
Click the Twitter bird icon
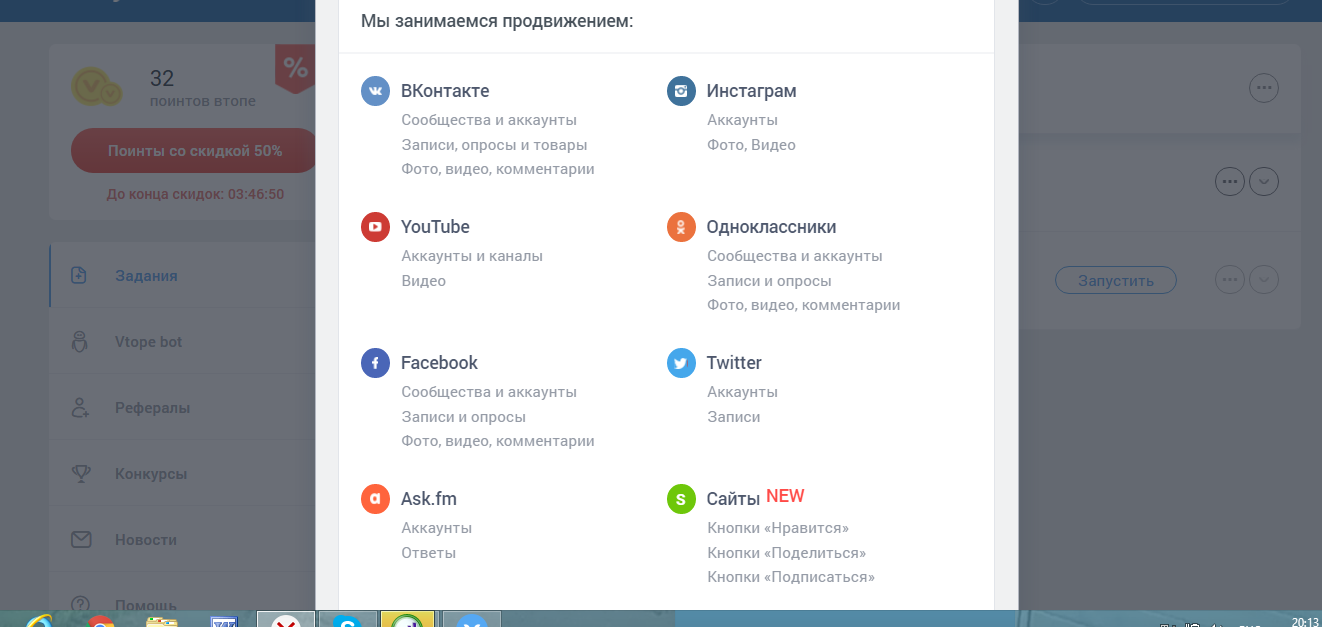pos(681,363)
